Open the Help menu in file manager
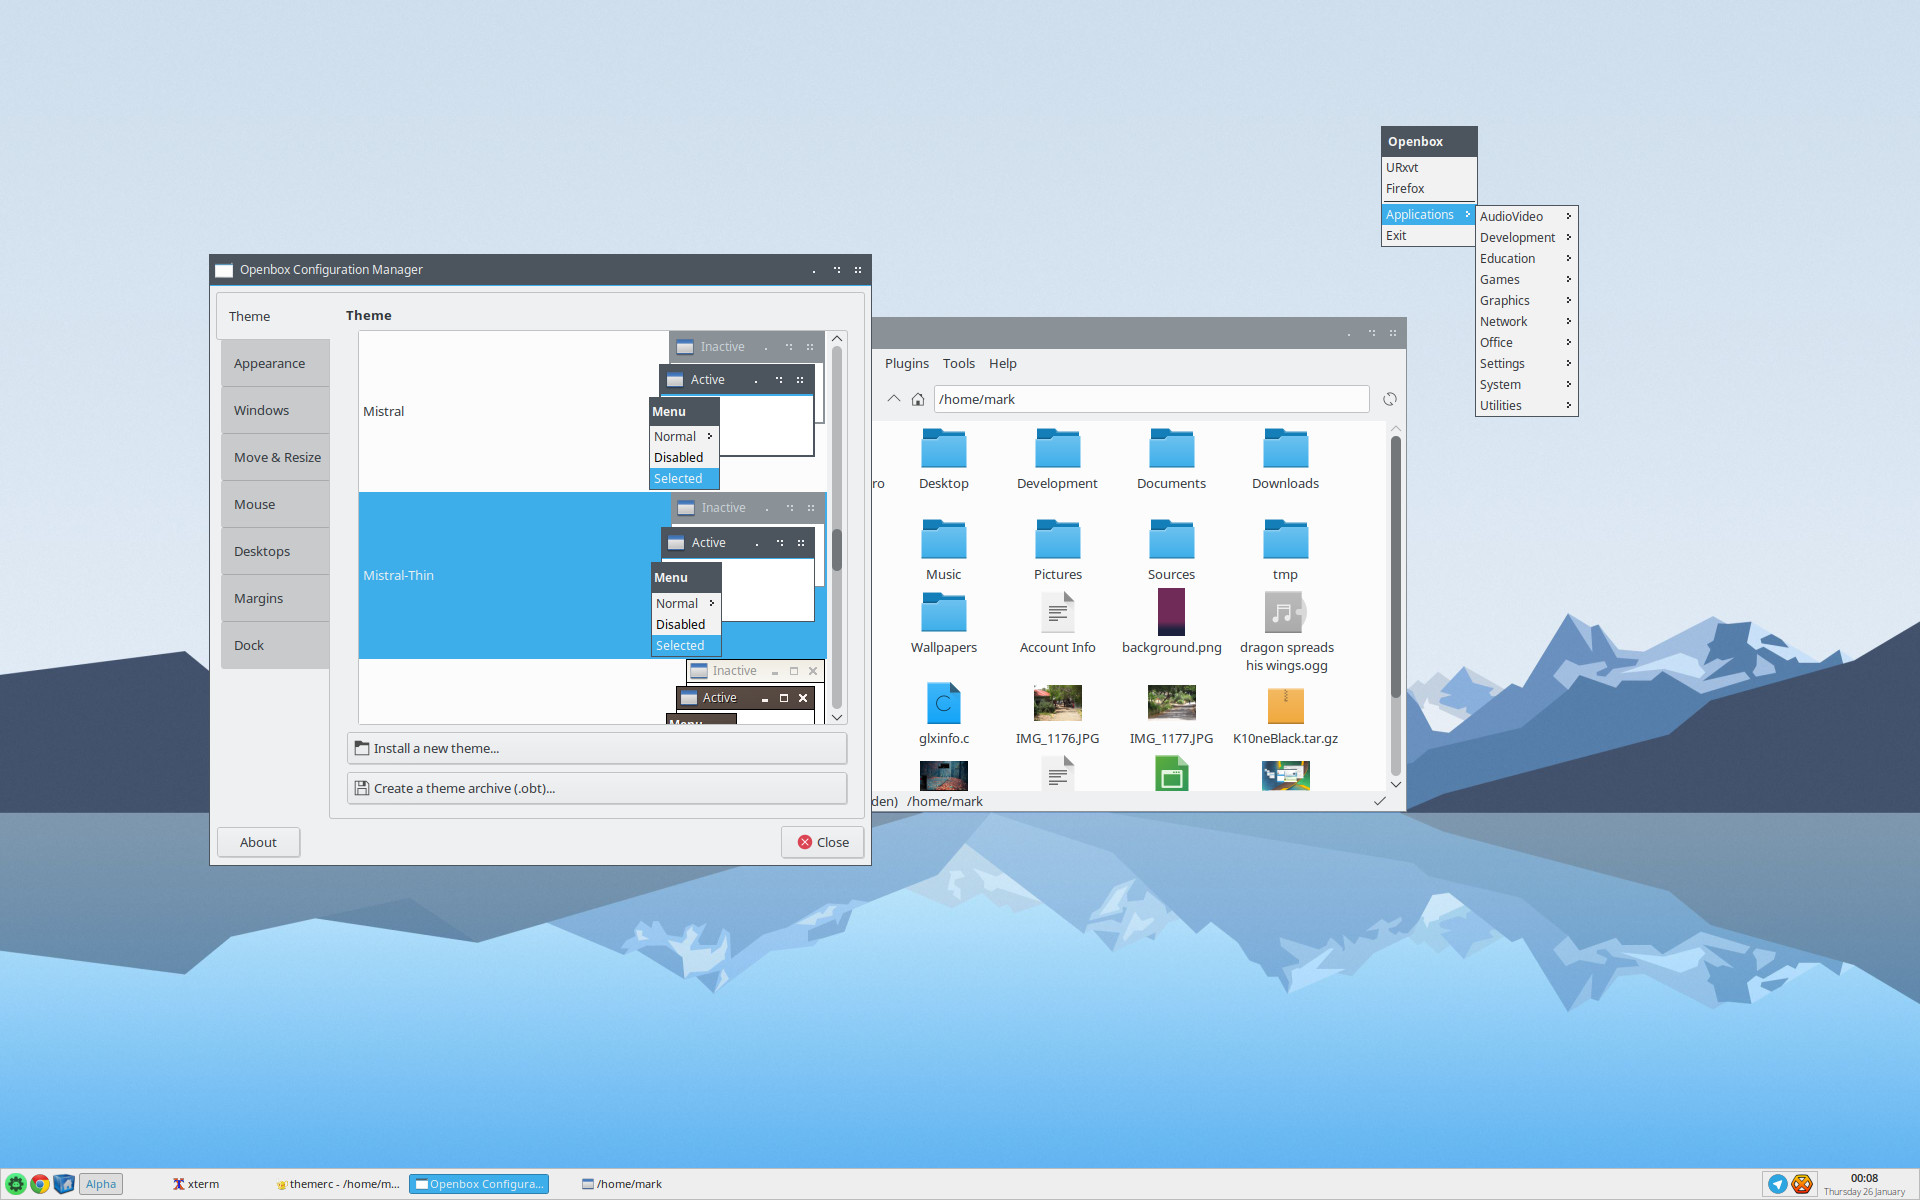 1002,363
